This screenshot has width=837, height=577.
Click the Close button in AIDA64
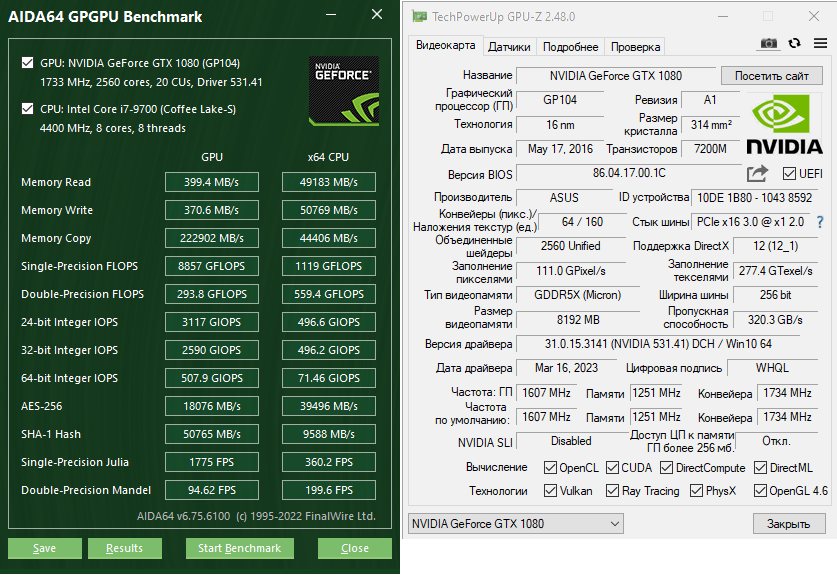coord(354,548)
